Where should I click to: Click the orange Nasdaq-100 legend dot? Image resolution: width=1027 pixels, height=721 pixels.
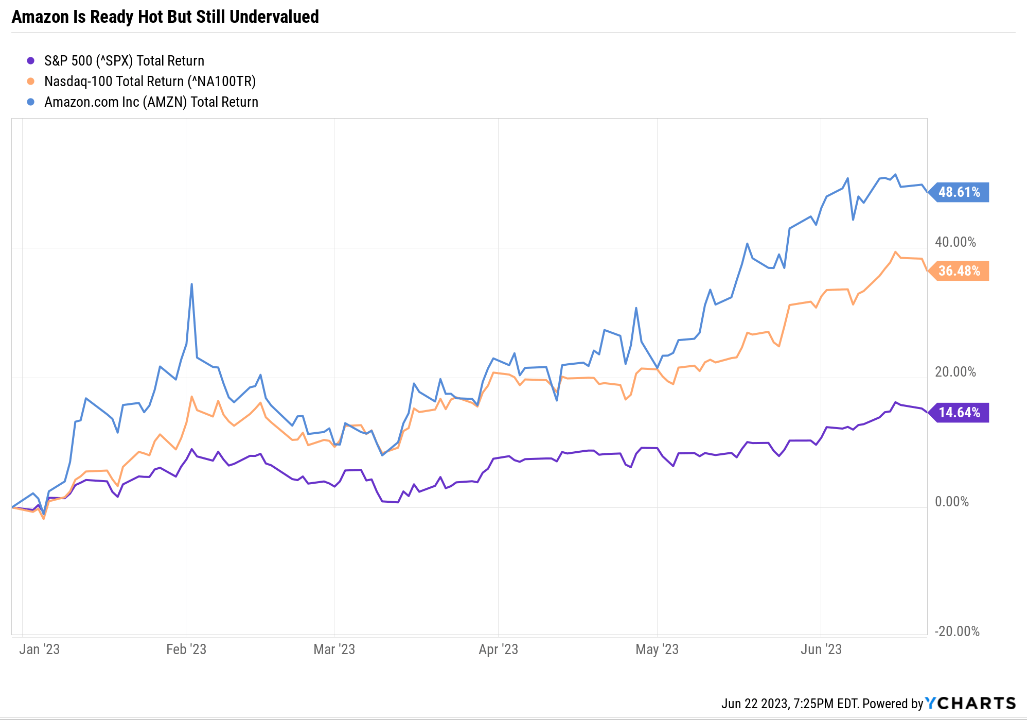pos(33,81)
